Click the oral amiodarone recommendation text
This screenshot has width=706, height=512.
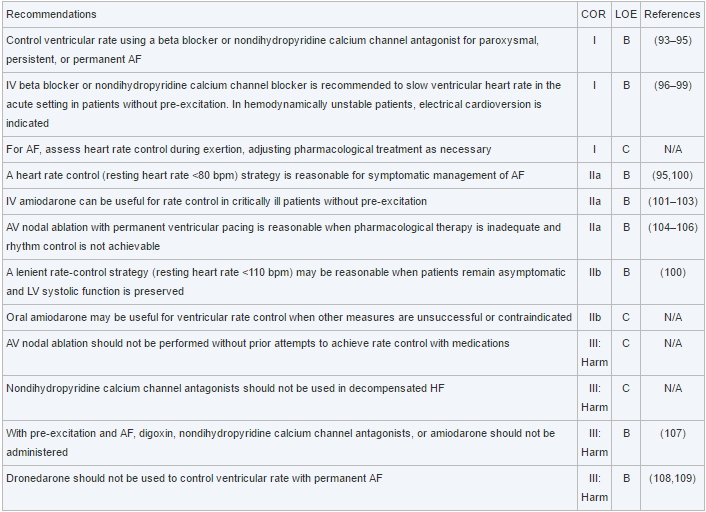coord(288,317)
